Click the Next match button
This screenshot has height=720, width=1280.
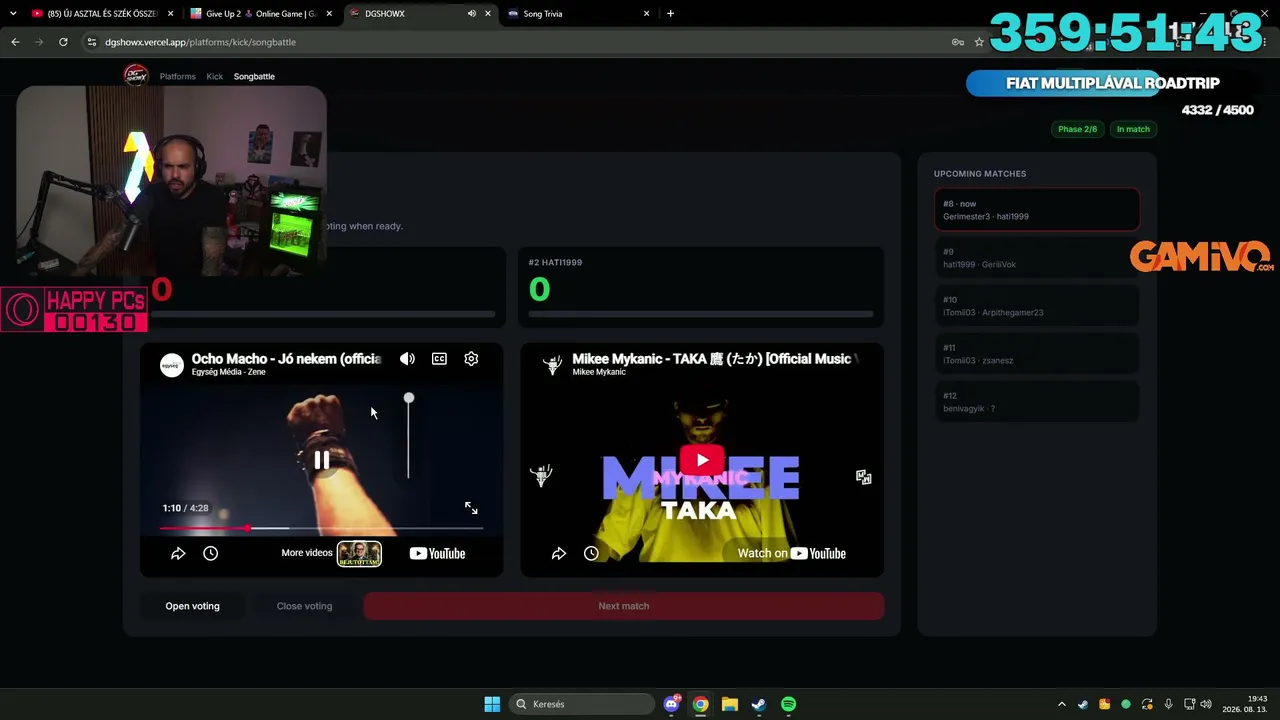(x=624, y=606)
